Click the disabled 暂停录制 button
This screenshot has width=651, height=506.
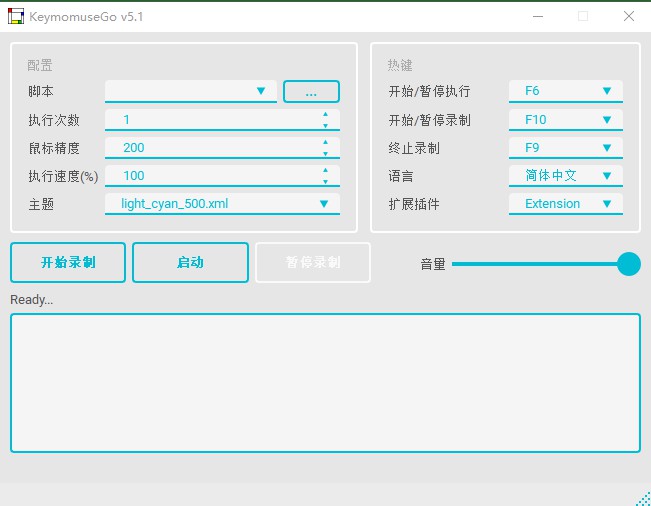click(313, 262)
